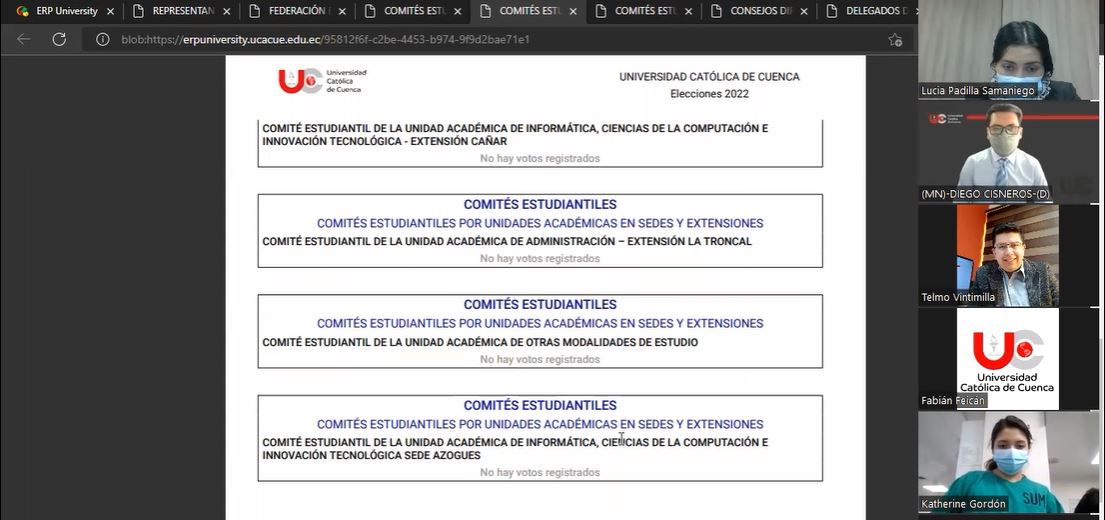The image size is (1105, 520).
Task: Click 'No hay votos registrados' under Extensión Cañar
Action: (x=540, y=159)
